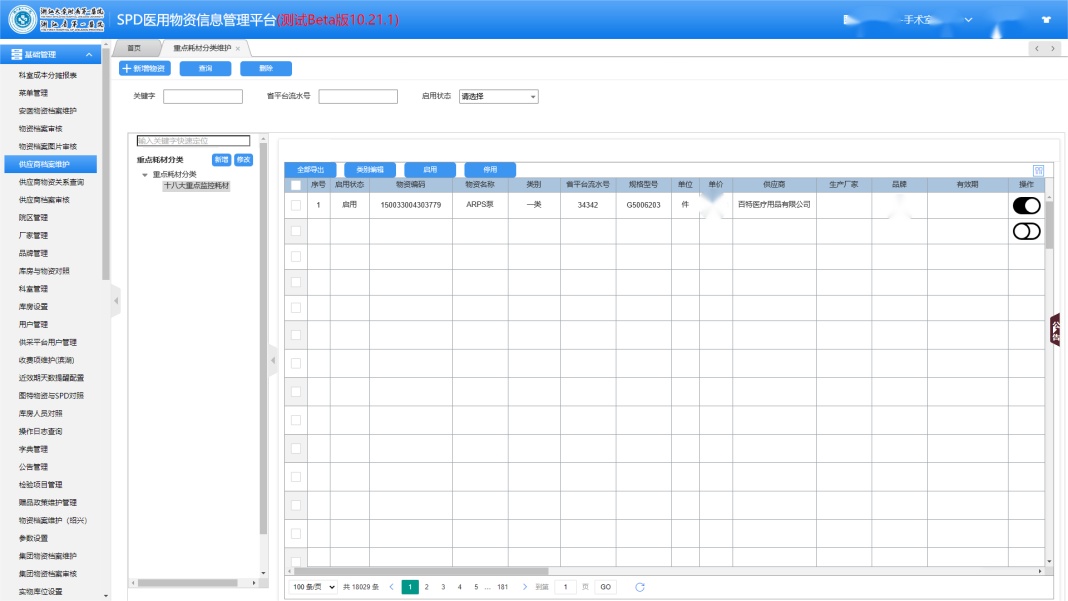The height and width of the screenshot is (601, 1068).
Task: Click the 新增物资 button
Action: coord(144,68)
